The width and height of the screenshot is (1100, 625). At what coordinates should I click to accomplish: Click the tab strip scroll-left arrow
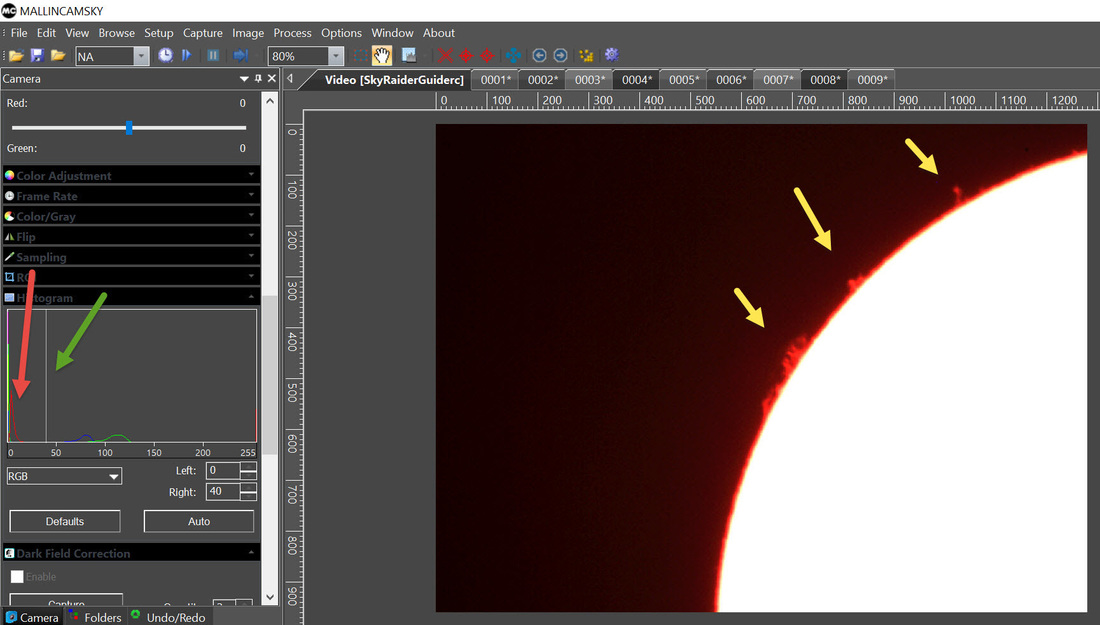tap(290, 79)
